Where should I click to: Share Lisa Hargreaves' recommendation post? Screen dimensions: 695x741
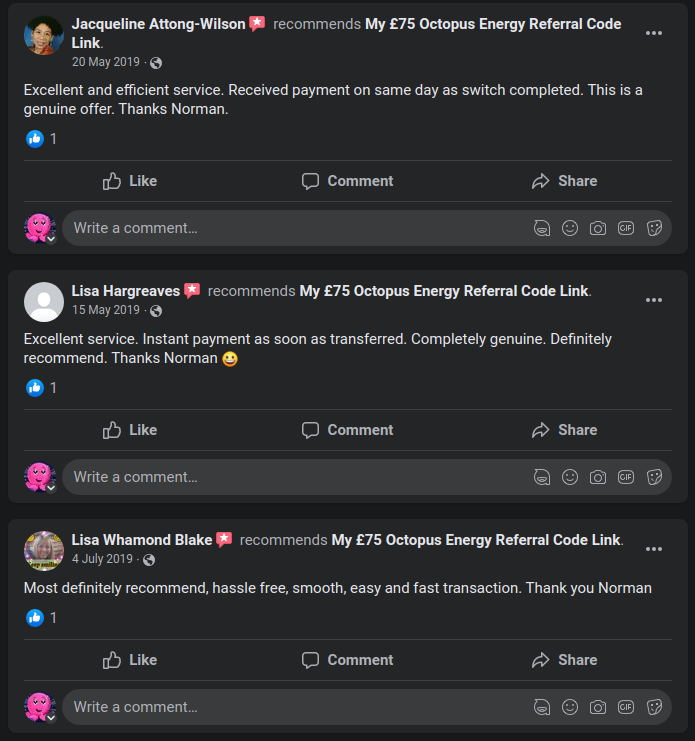point(565,430)
